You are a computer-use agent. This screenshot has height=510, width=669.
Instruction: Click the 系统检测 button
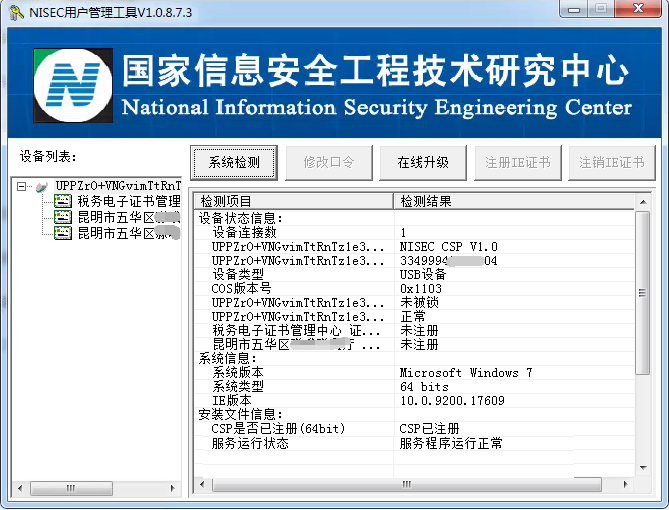(234, 163)
